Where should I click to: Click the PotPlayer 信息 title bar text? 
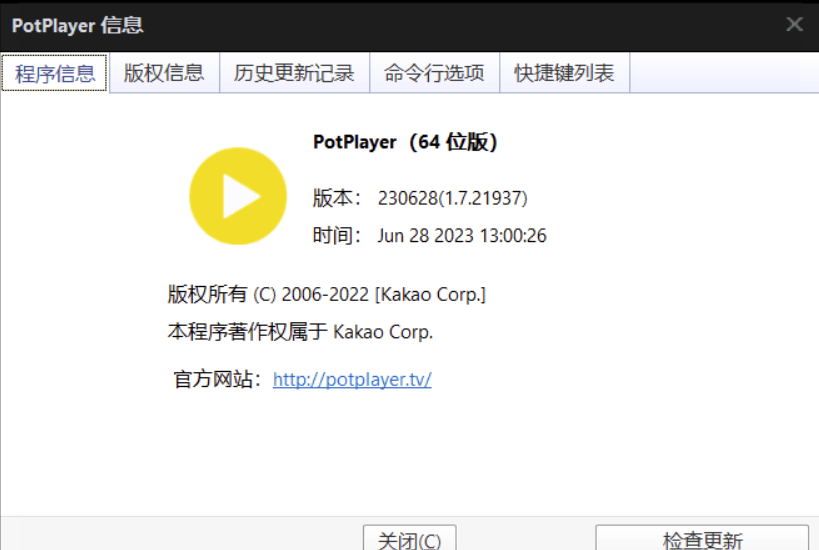77,25
